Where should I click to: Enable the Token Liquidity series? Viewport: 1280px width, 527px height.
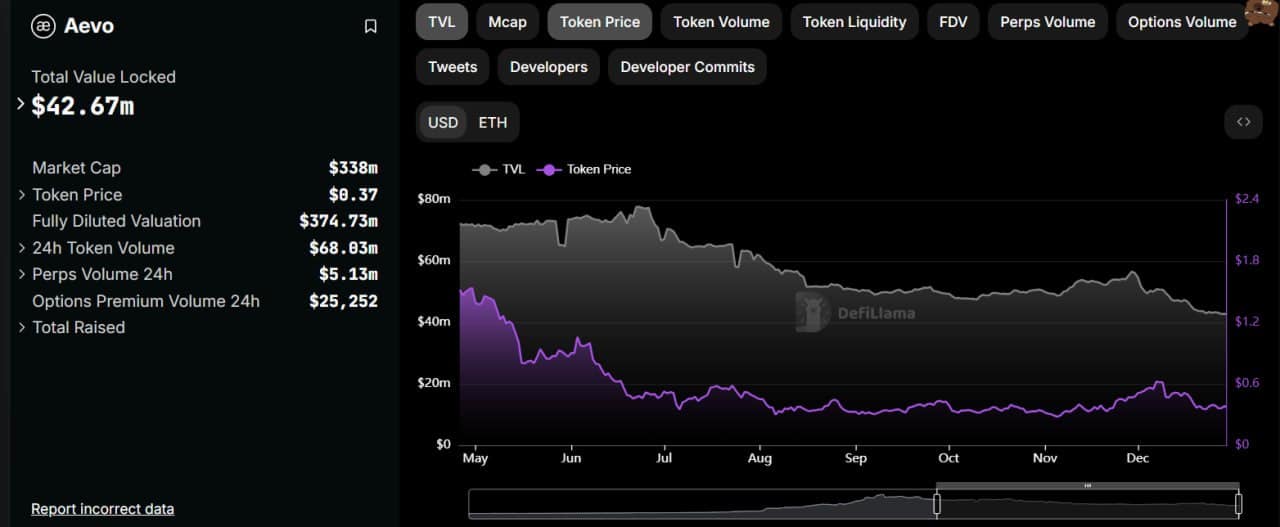[854, 22]
